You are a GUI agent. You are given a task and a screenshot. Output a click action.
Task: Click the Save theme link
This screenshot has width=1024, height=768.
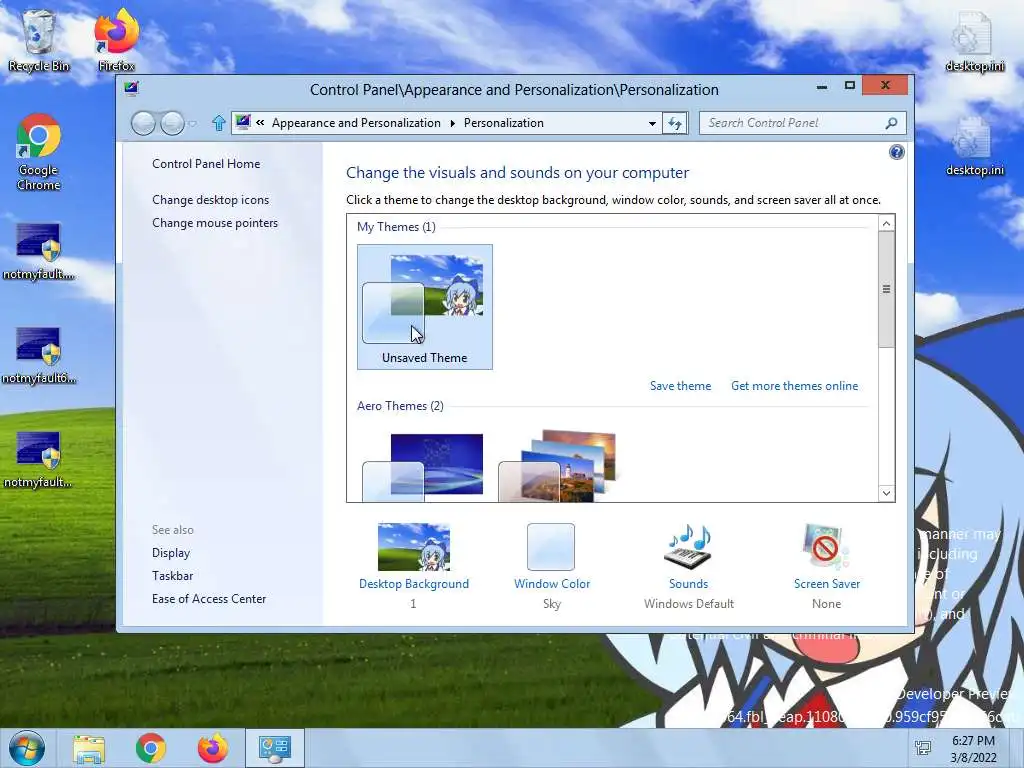coord(680,386)
